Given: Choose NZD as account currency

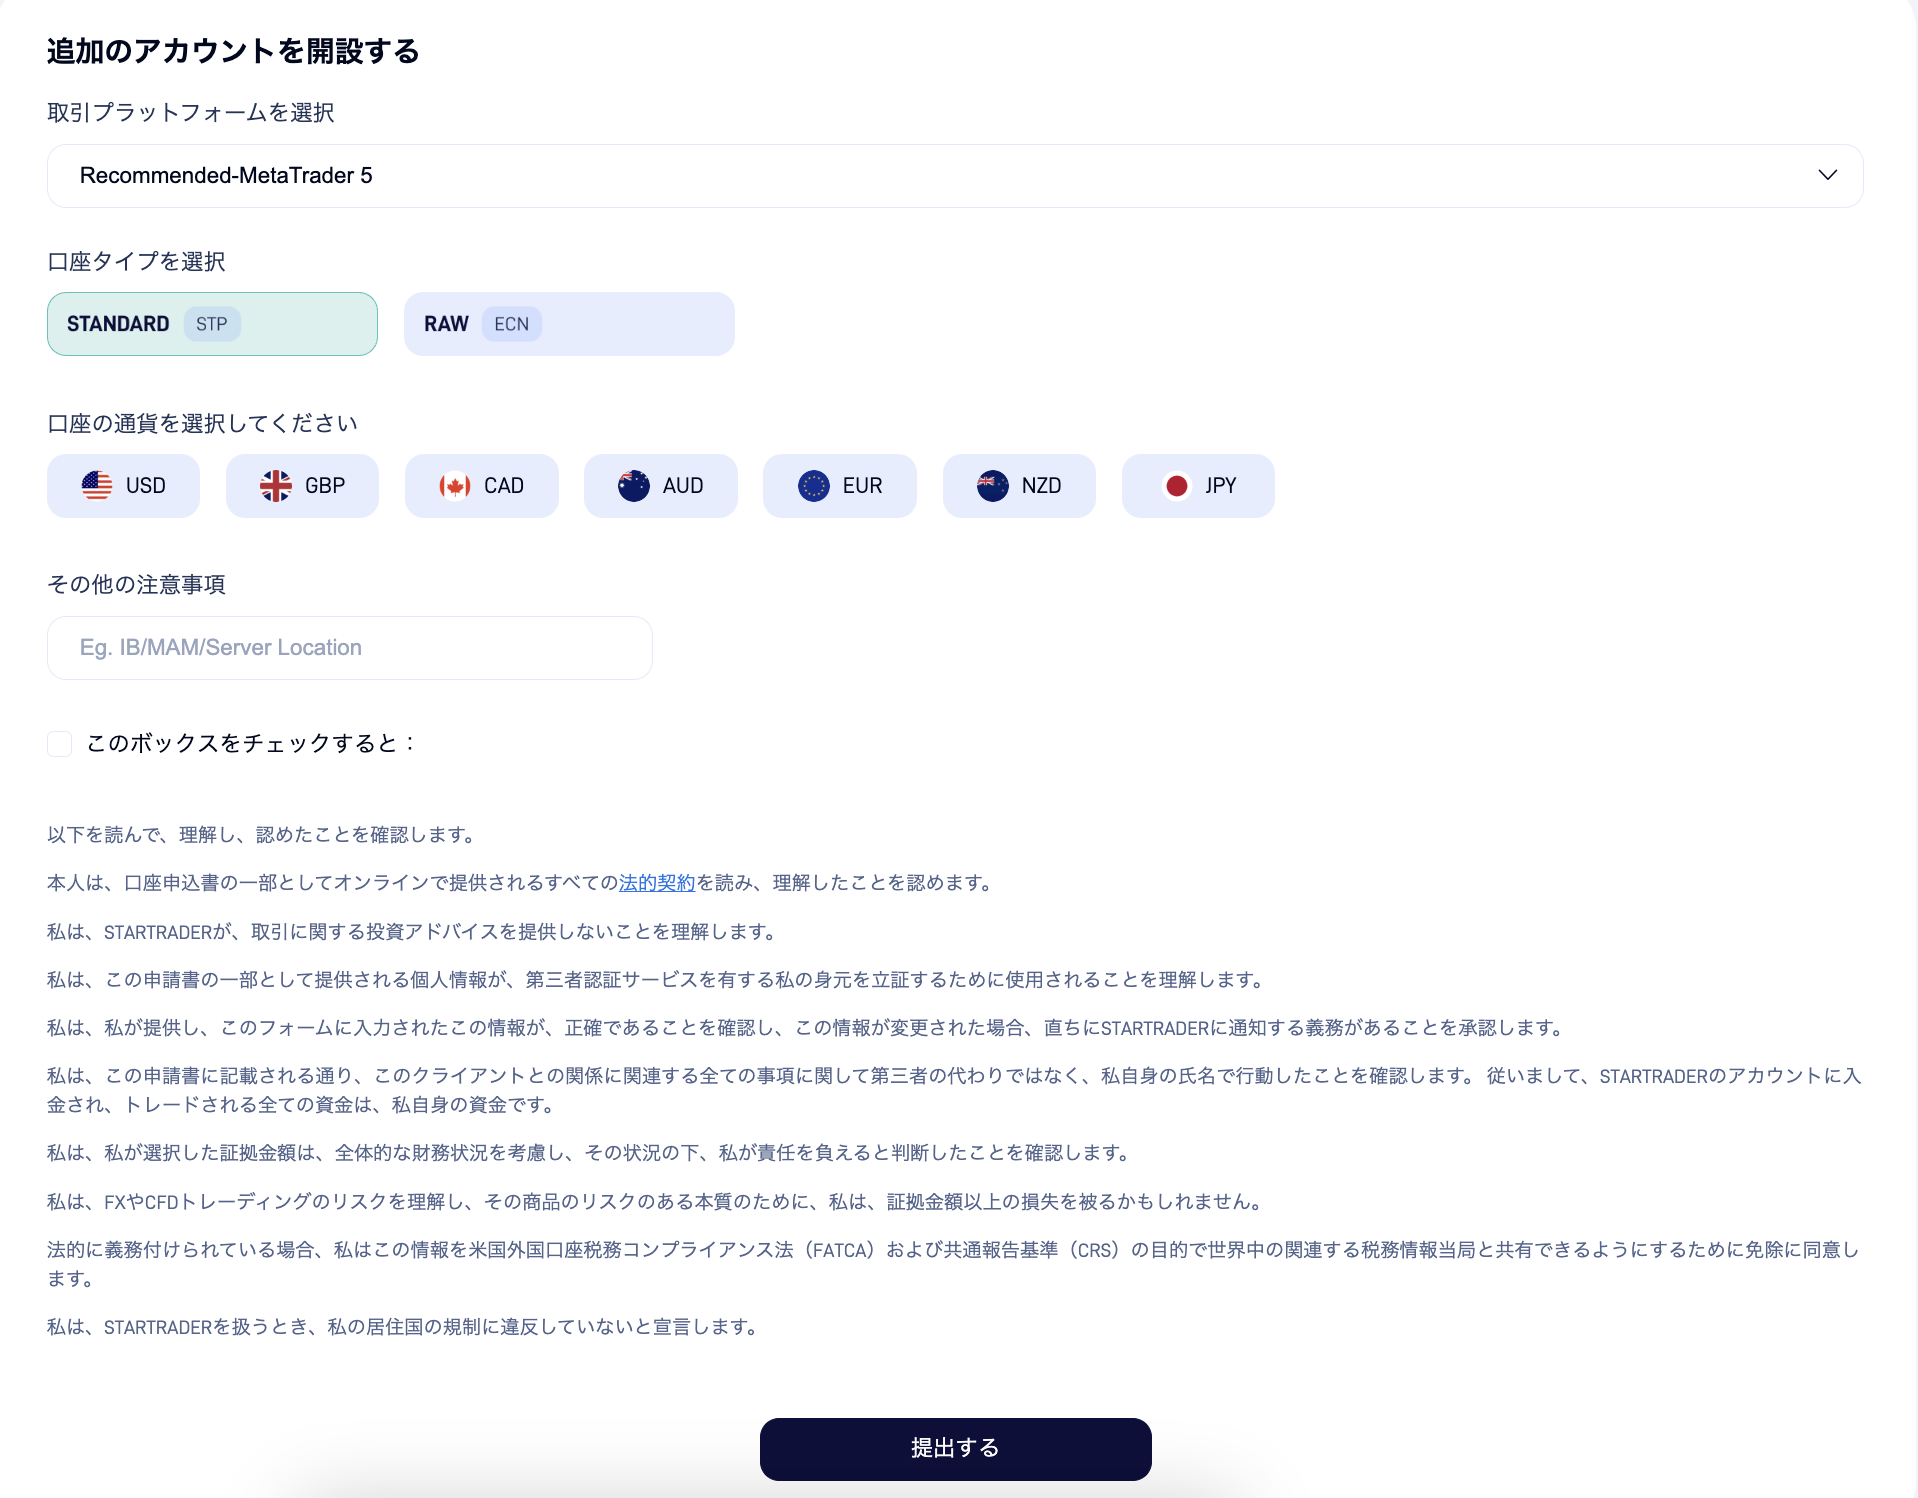Looking at the screenshot, I should (1019, 486).
